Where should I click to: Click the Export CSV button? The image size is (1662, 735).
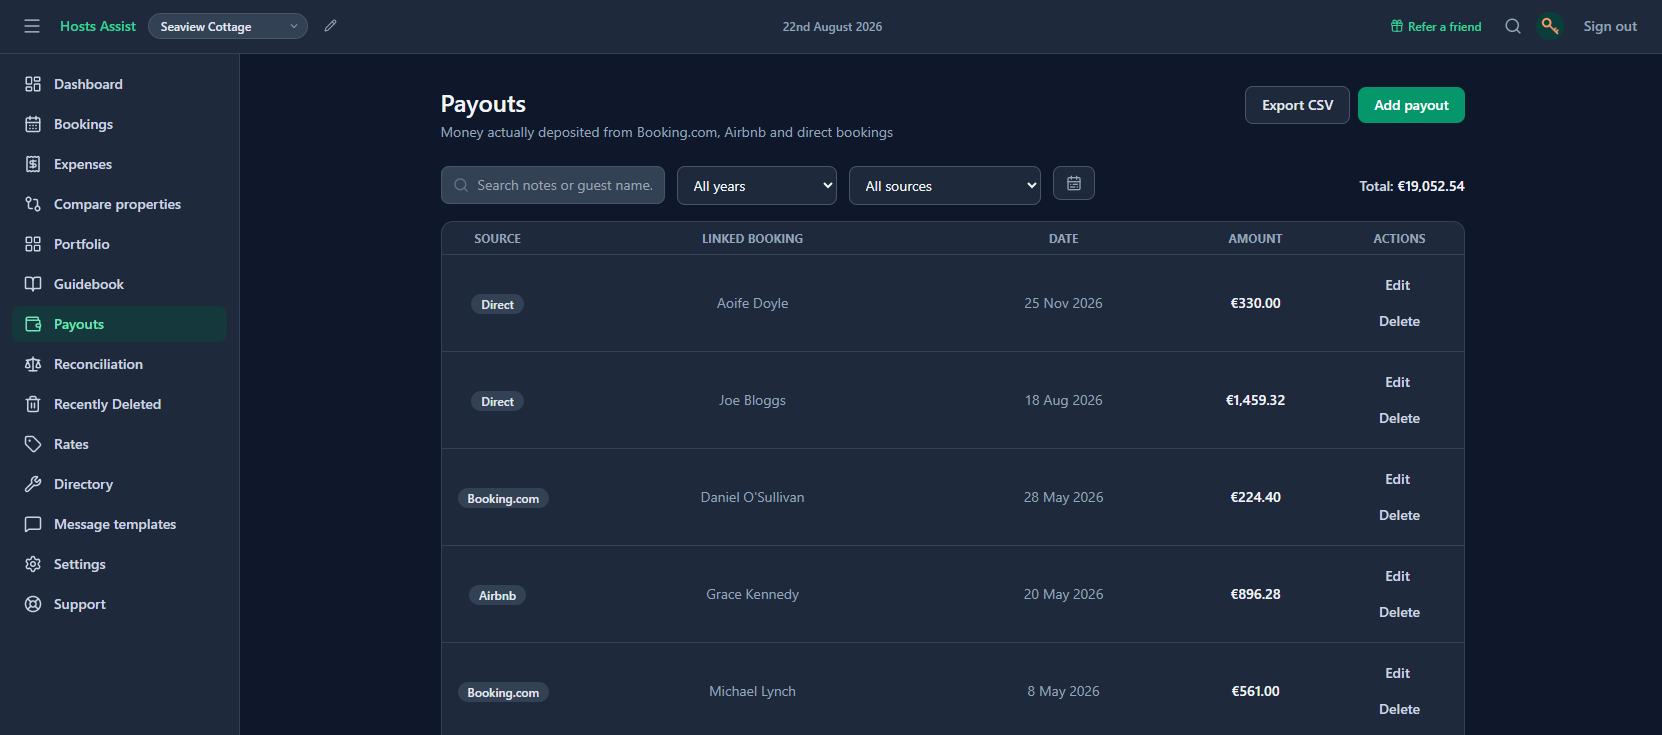click(x=1297, y=105)
